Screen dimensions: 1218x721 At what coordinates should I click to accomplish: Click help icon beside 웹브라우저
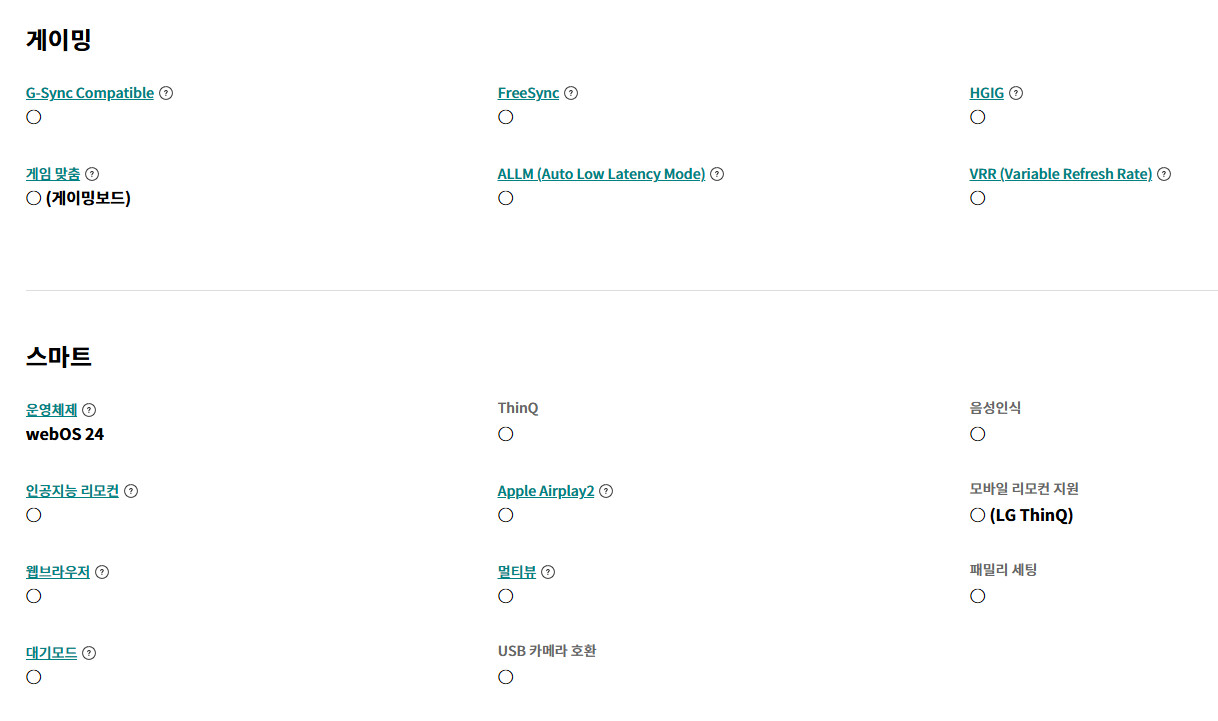pyautogui.click(x=102, y=572)
